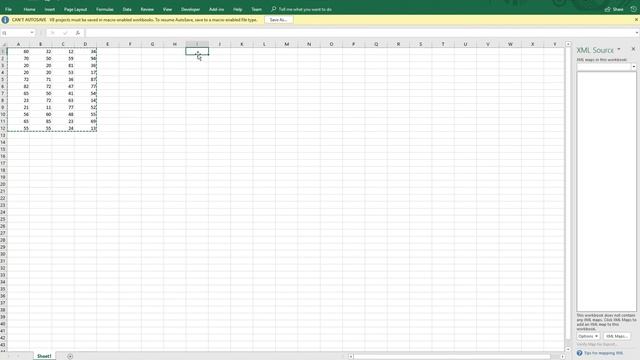The height and width of the screenshot is (360, 640).
Task: Select column A header
Action: pyautogui.click(x=18, y=44)
